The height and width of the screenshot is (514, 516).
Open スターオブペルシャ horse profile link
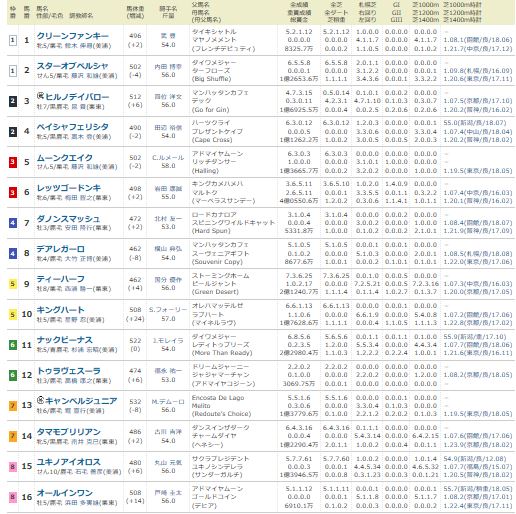72,66
